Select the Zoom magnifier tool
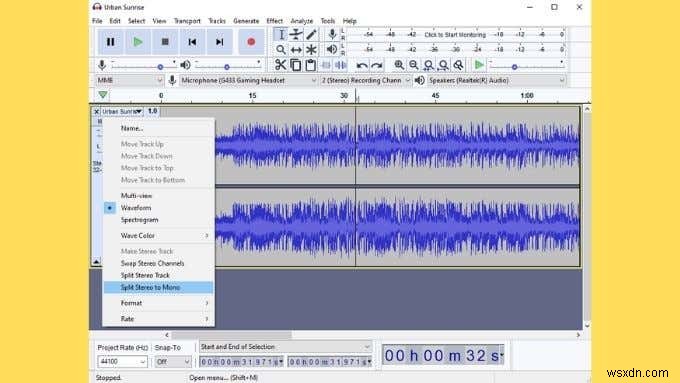The image size is (680, 383). tap(281, 50)
